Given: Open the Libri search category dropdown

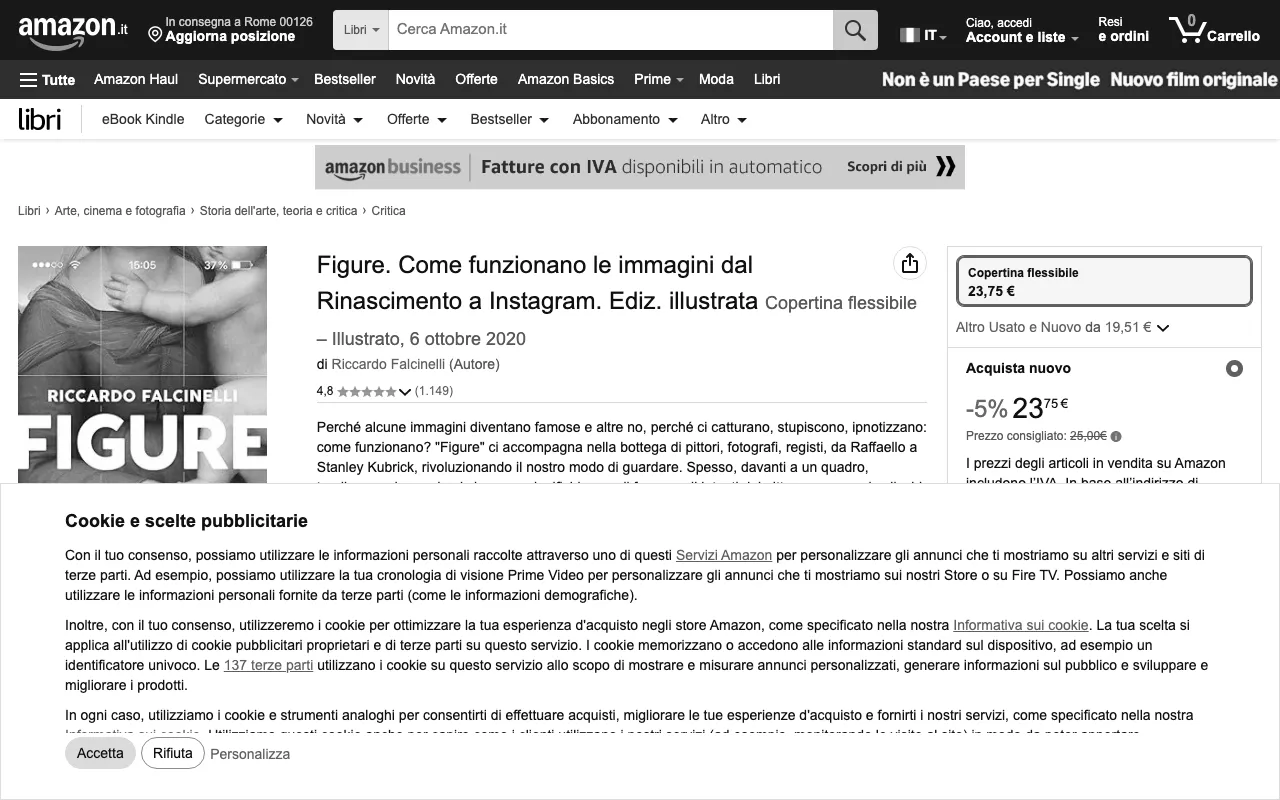Looking at the screenshot, I should point(361,30).
